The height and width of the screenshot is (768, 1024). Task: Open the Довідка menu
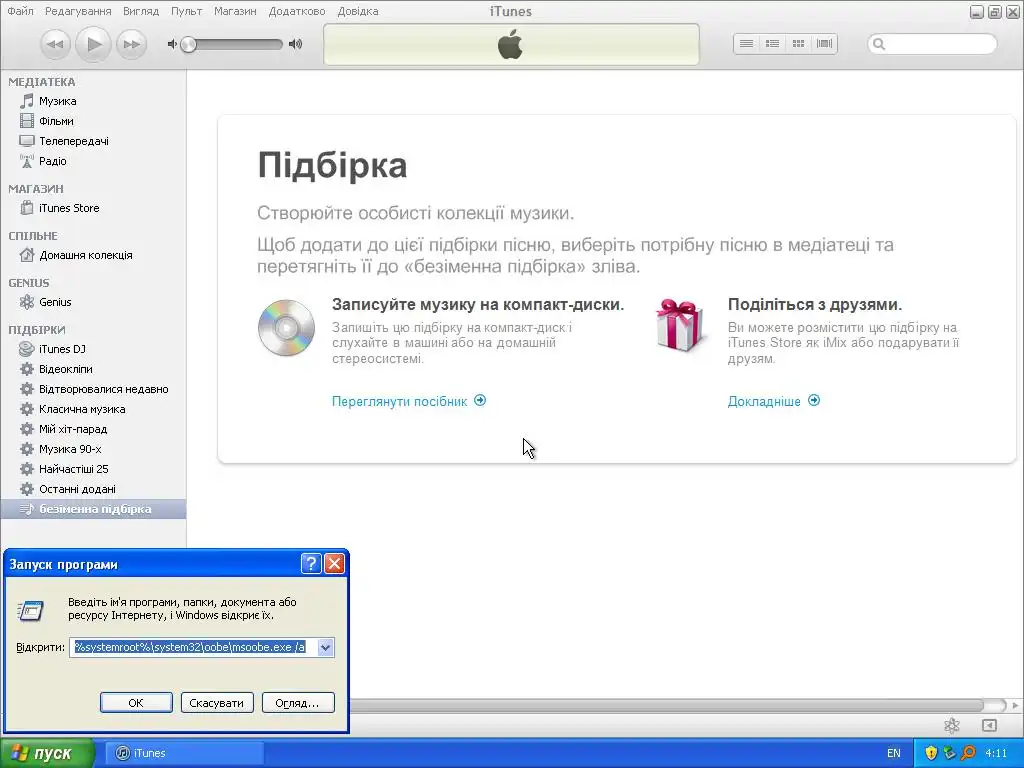coord(358,11)
